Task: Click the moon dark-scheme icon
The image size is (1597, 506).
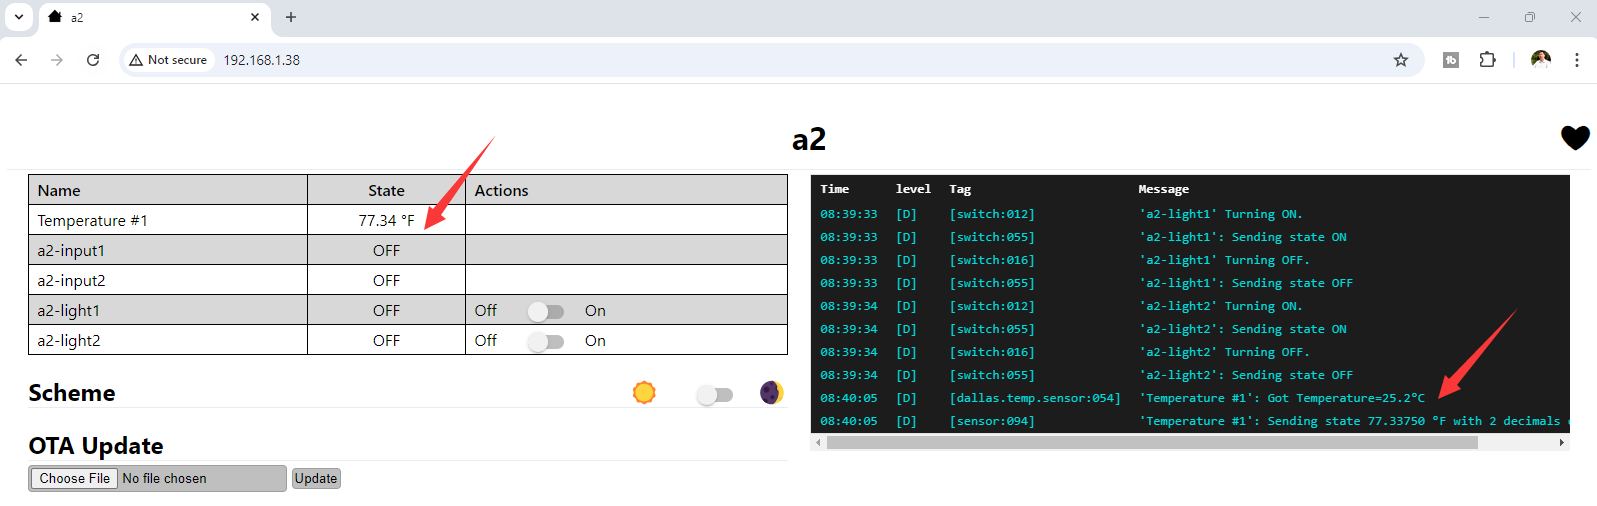Action: coord(771,393)
